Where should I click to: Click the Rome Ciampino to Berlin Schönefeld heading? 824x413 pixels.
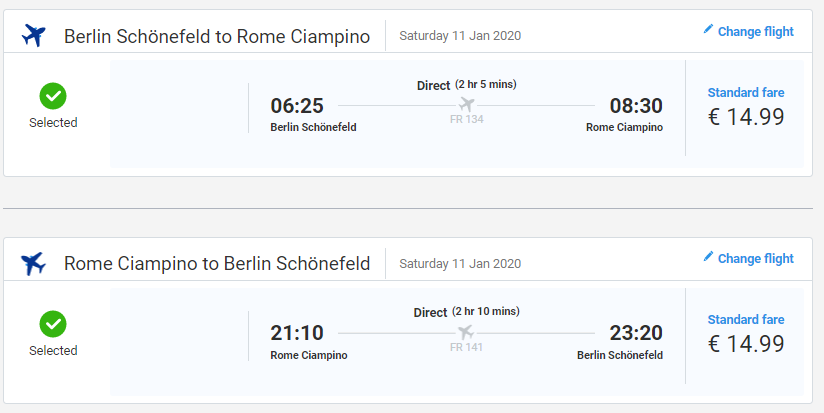(x=217, y=263)
